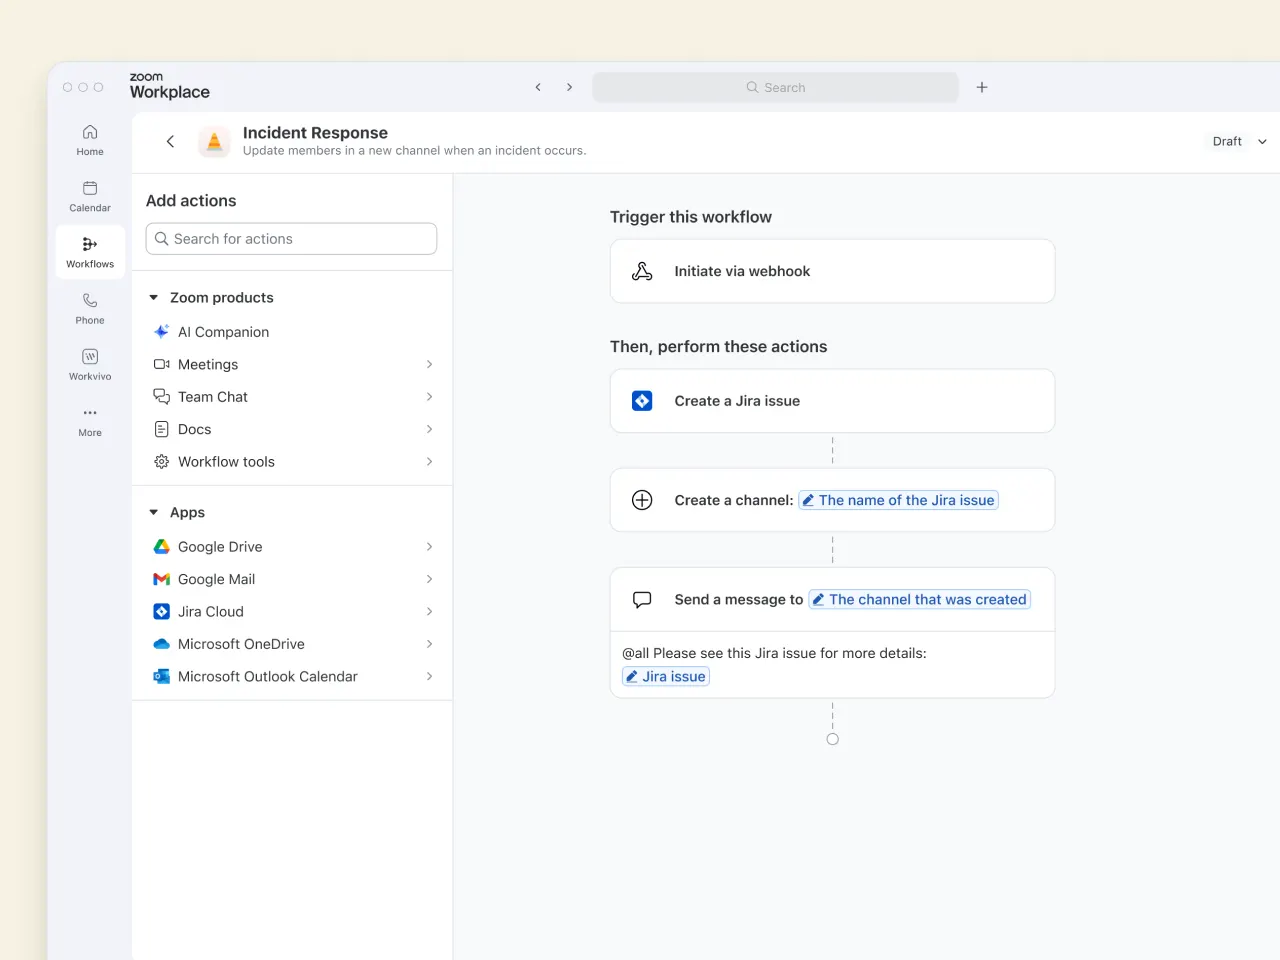Select the Phone sidebar icon

(x=90, y=307)
